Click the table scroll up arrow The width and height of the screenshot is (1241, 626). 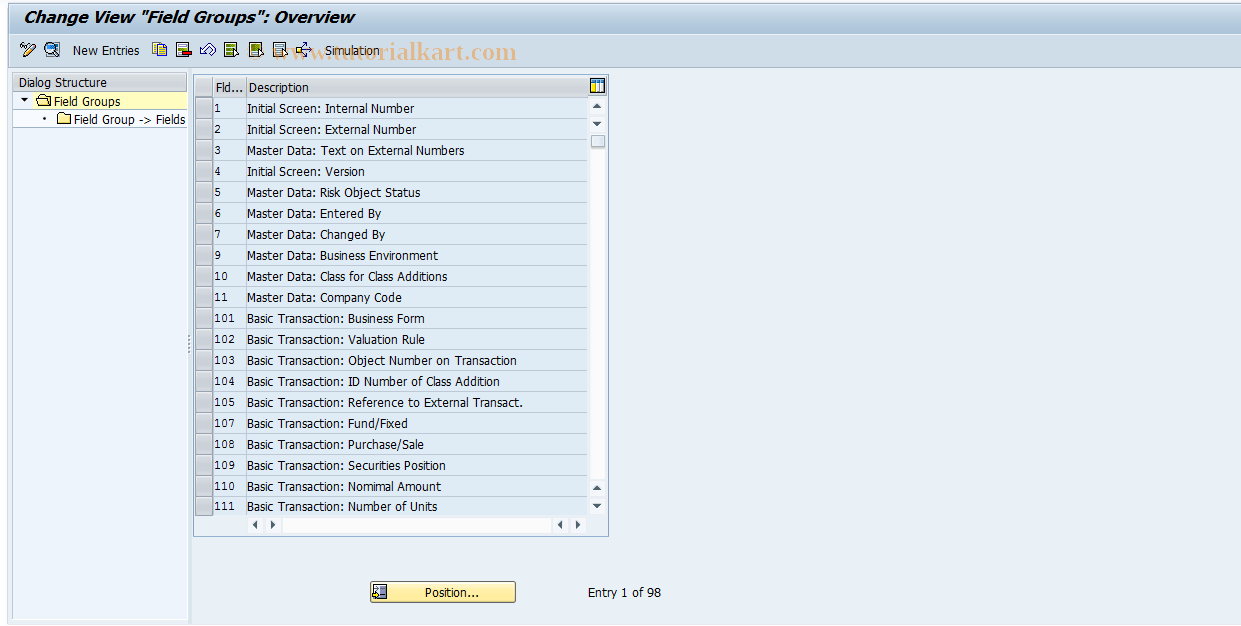(x=597, y=106)
